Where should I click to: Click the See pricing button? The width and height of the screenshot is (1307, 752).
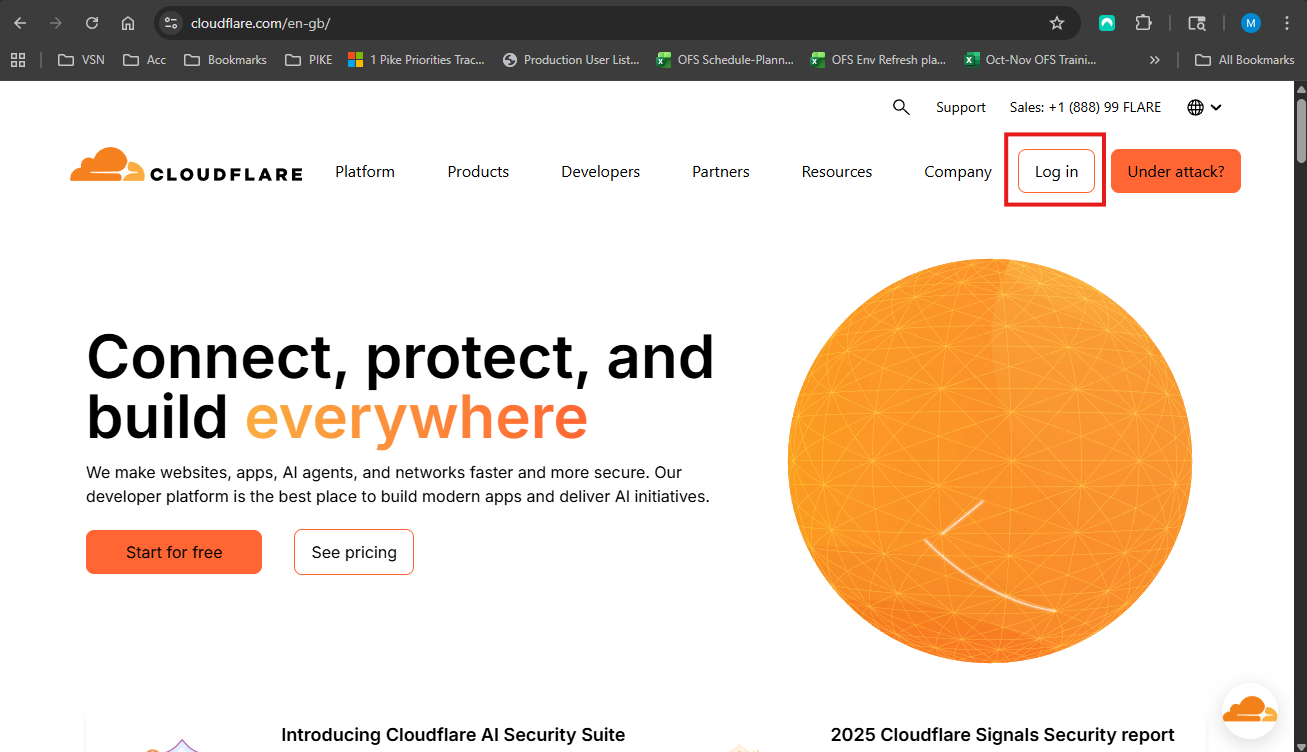354,552
